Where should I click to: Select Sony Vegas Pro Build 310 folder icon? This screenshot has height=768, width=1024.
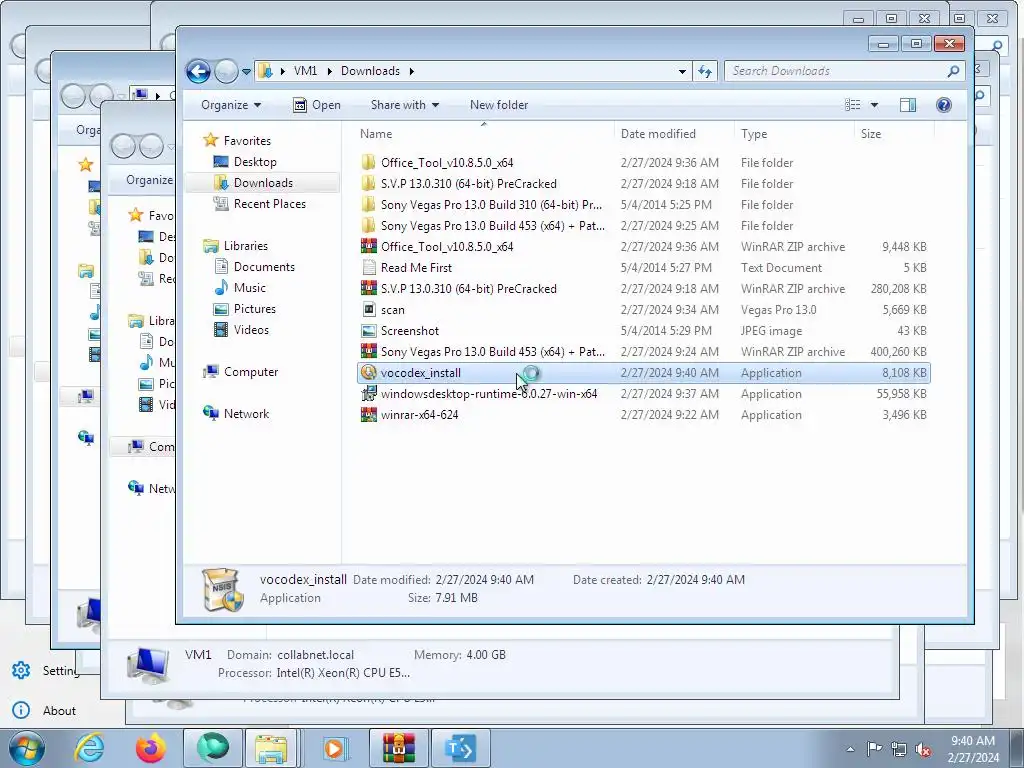368,204
